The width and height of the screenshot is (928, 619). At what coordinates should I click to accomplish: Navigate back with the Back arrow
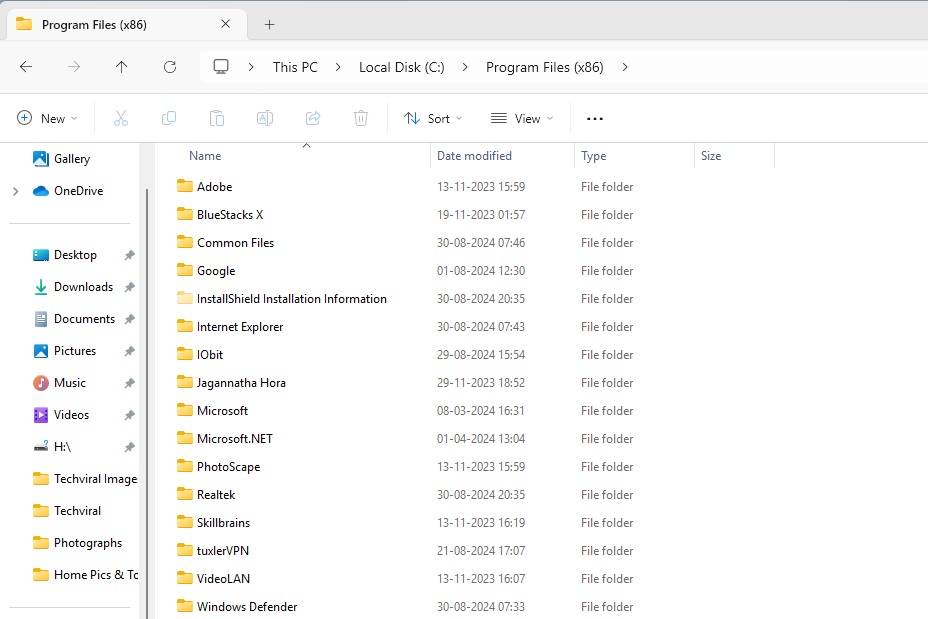click(26, 67)
